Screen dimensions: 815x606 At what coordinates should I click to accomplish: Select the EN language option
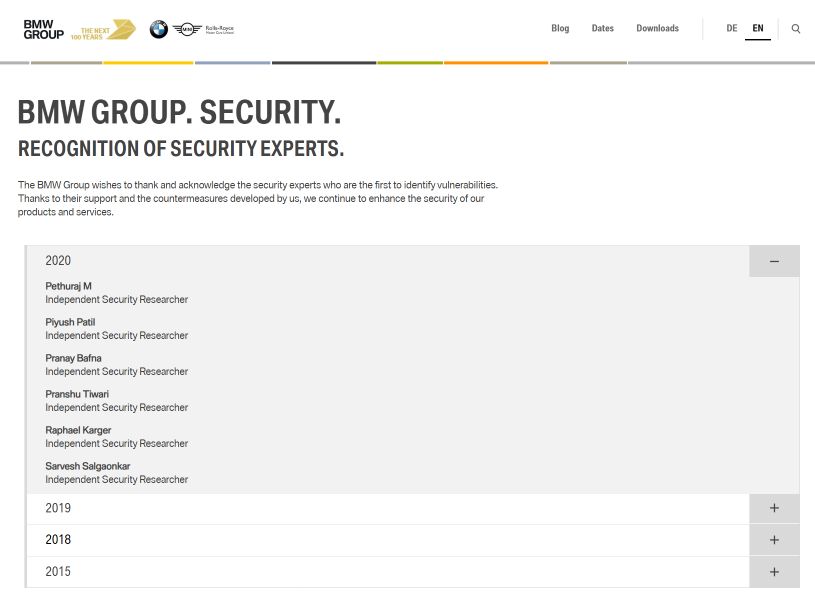(758, 28)
